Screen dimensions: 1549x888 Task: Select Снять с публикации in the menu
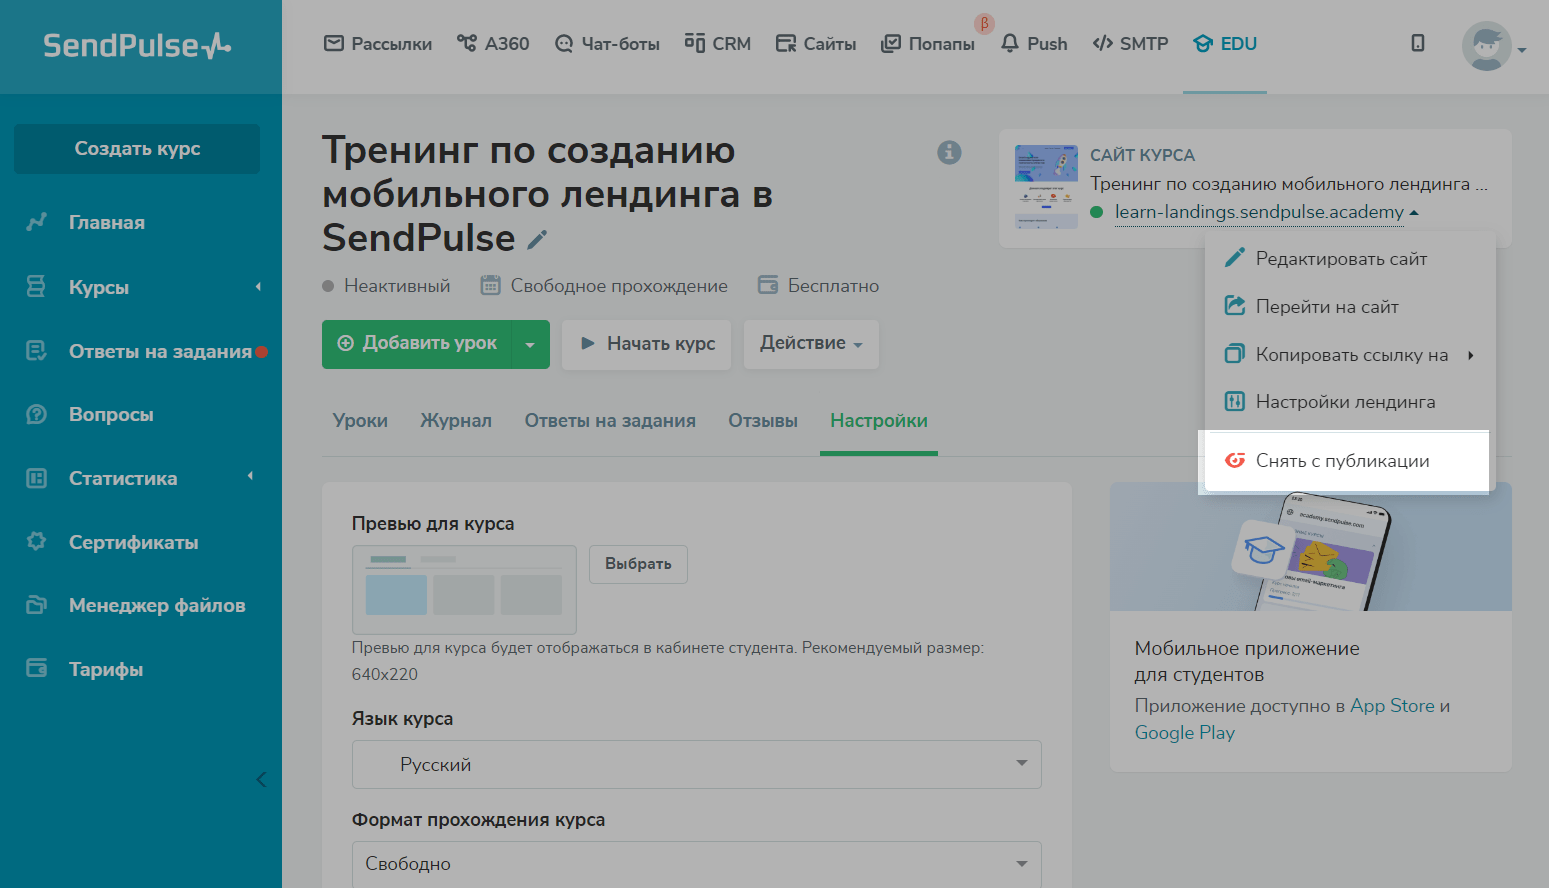click(x=1342, y=461)
